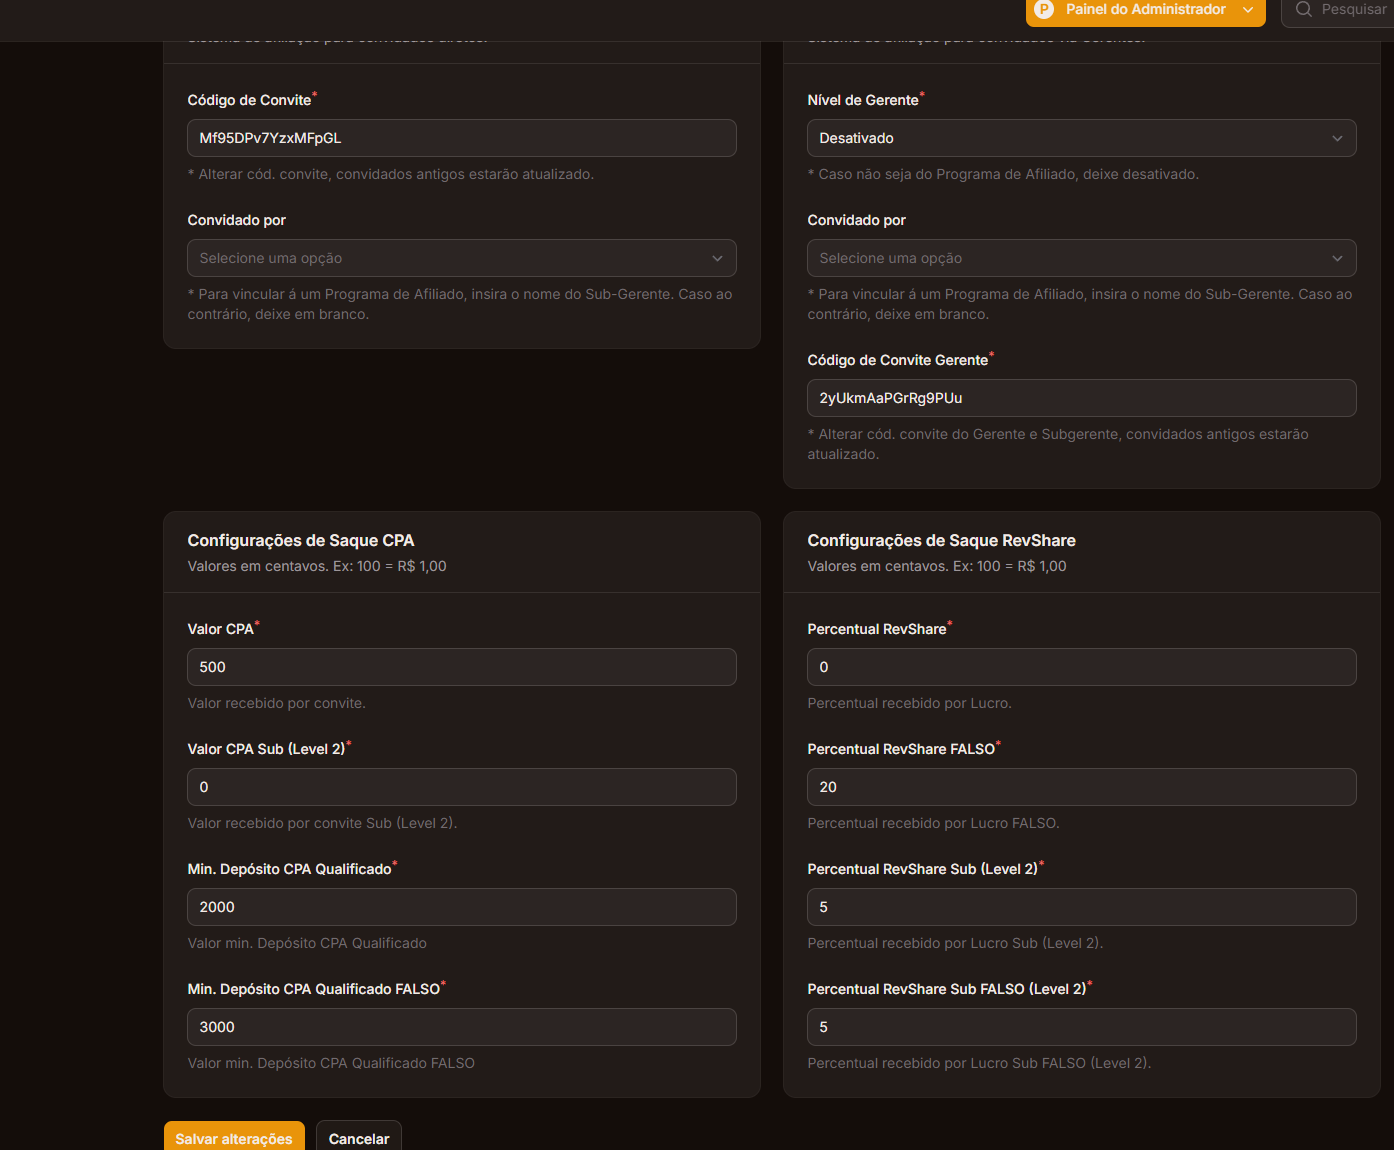Open left Convidado por dropdown
Image resolution: width=1394 pixels, height=1150 pixels.
pyautogui.click(x=461, y=258)
